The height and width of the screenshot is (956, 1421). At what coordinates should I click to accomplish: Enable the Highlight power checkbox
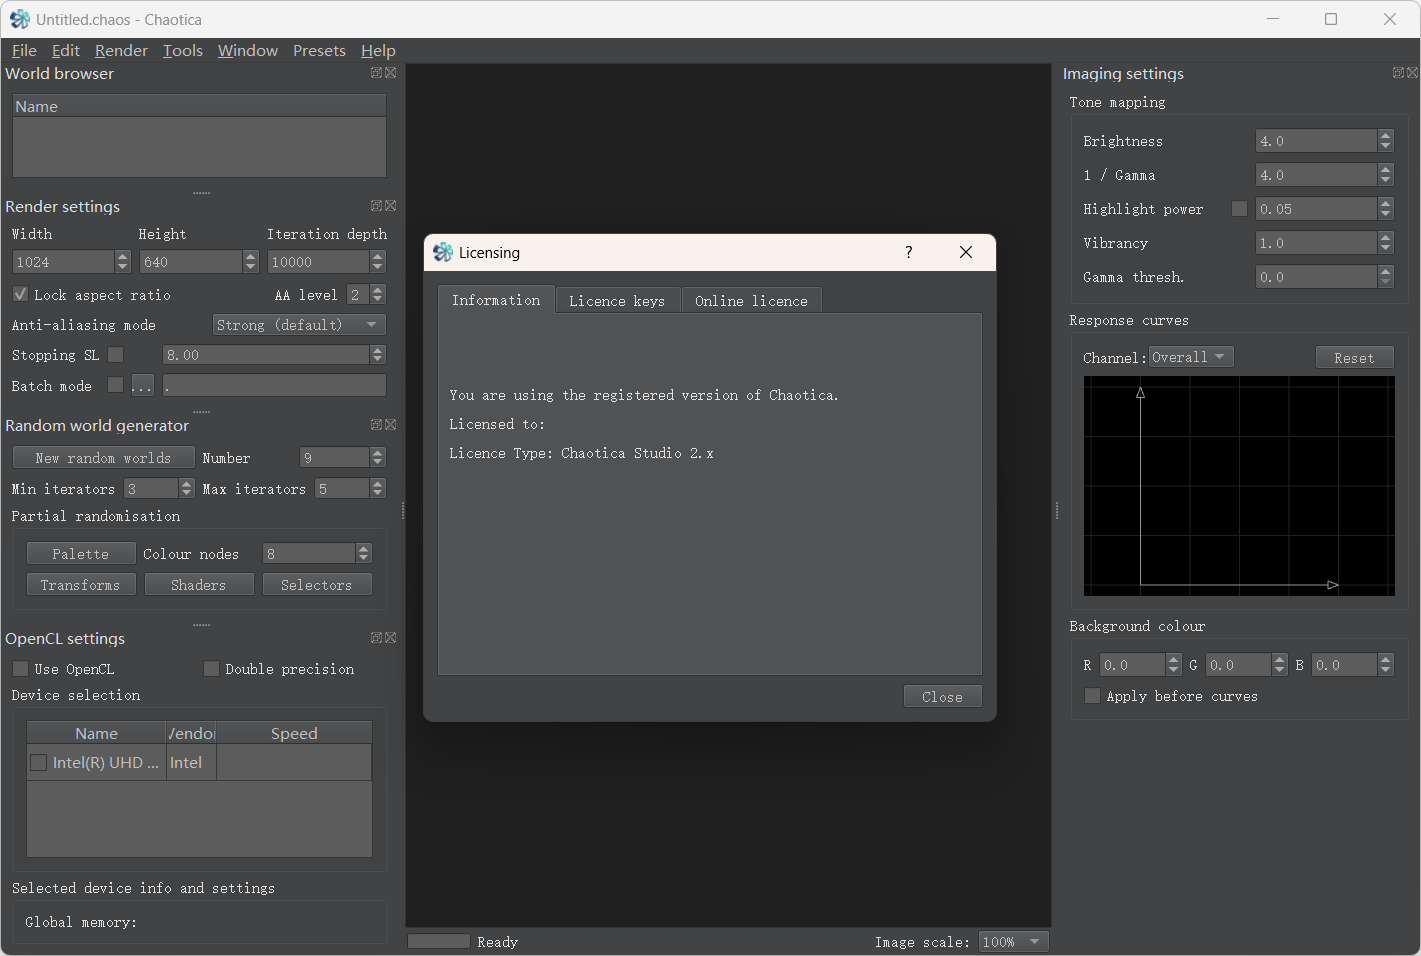(1240, 209)
